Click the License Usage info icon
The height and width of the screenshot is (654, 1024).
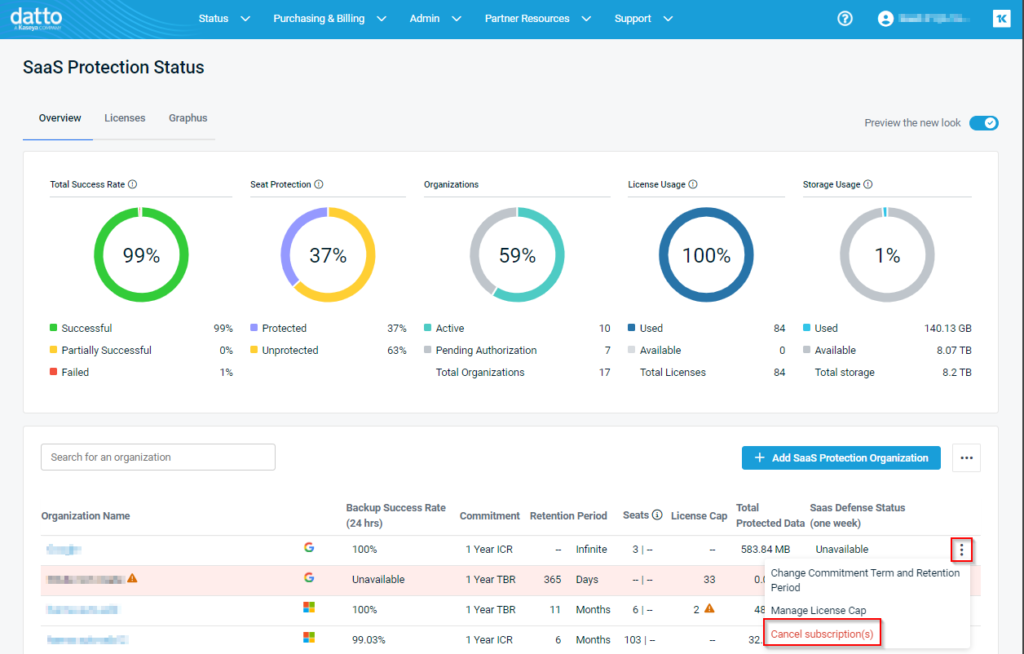click(x=693, y=185)
